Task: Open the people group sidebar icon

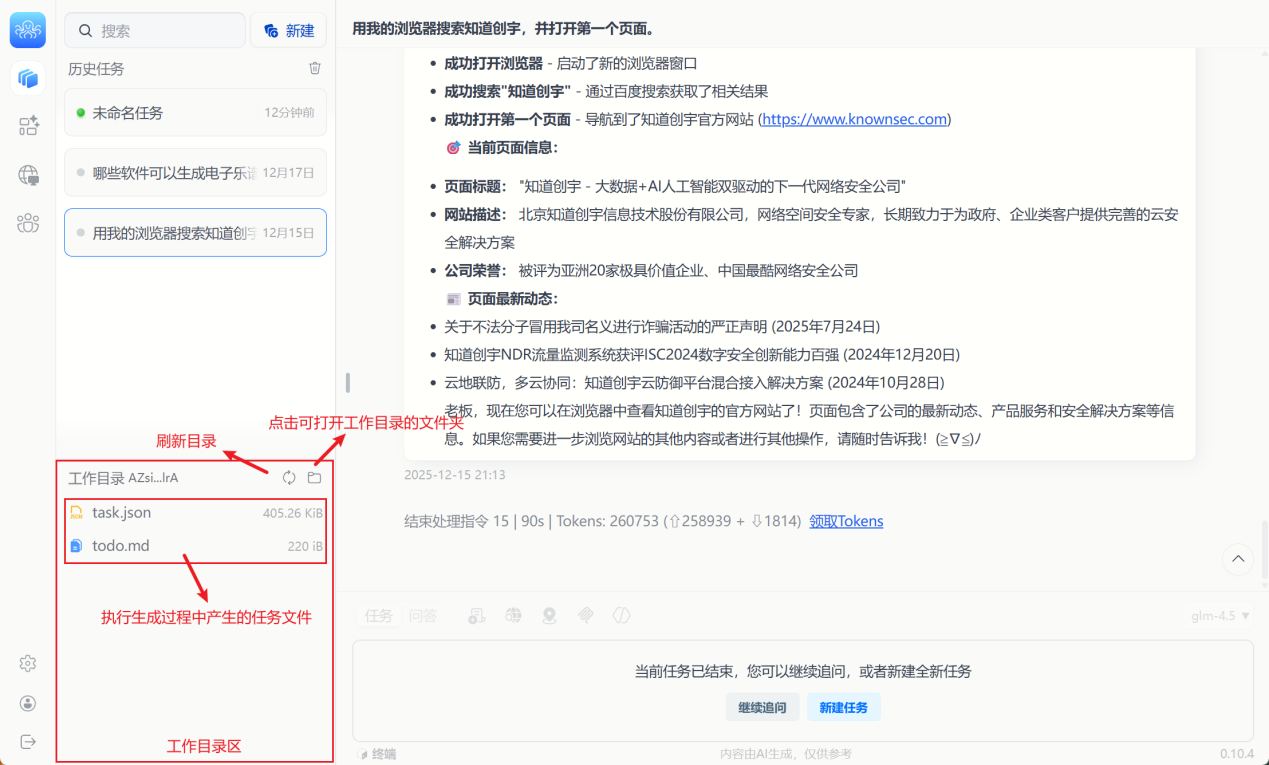Action: tap(28, 223)
